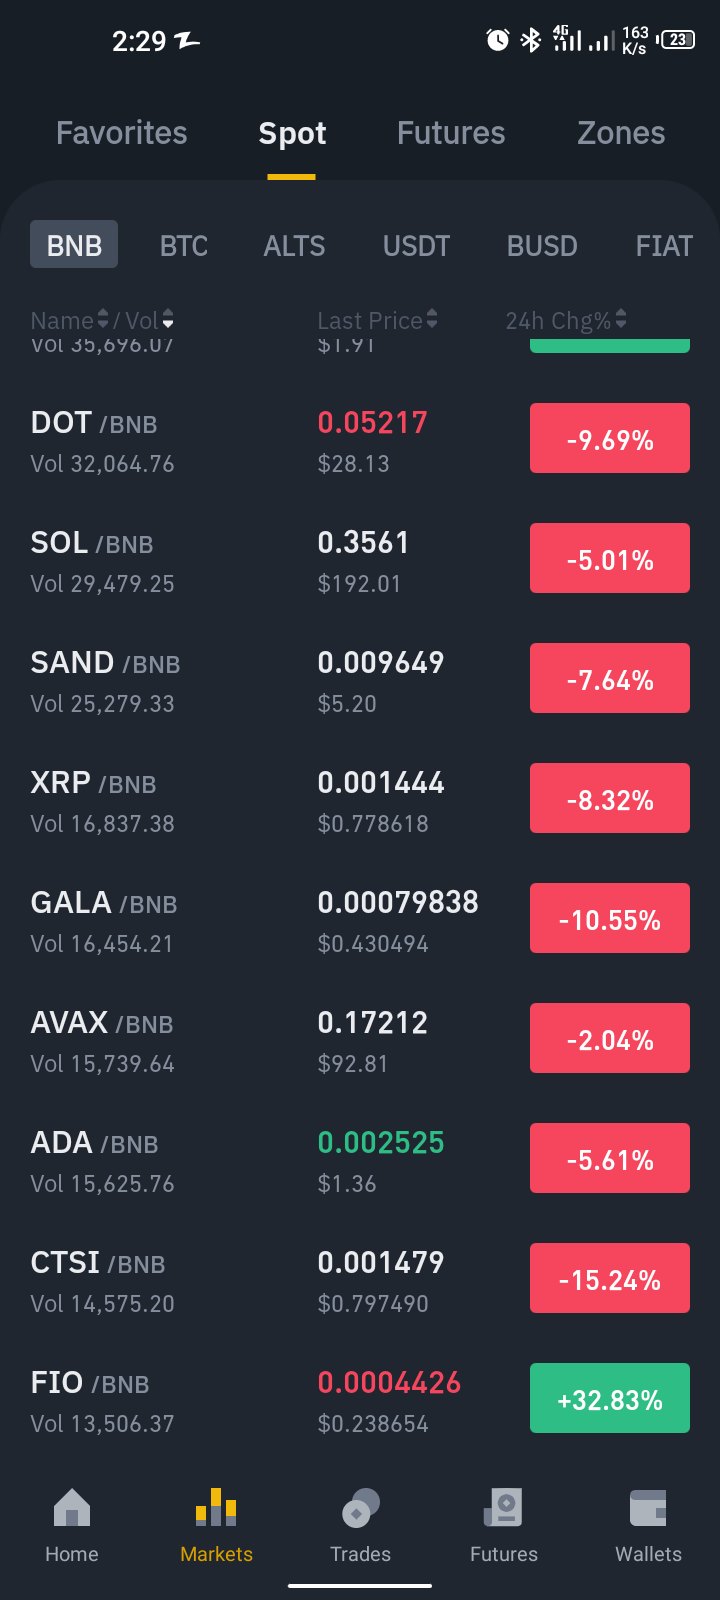Tap the Markets bar chart icon

pyautogui.click(x=216, y=1508)
